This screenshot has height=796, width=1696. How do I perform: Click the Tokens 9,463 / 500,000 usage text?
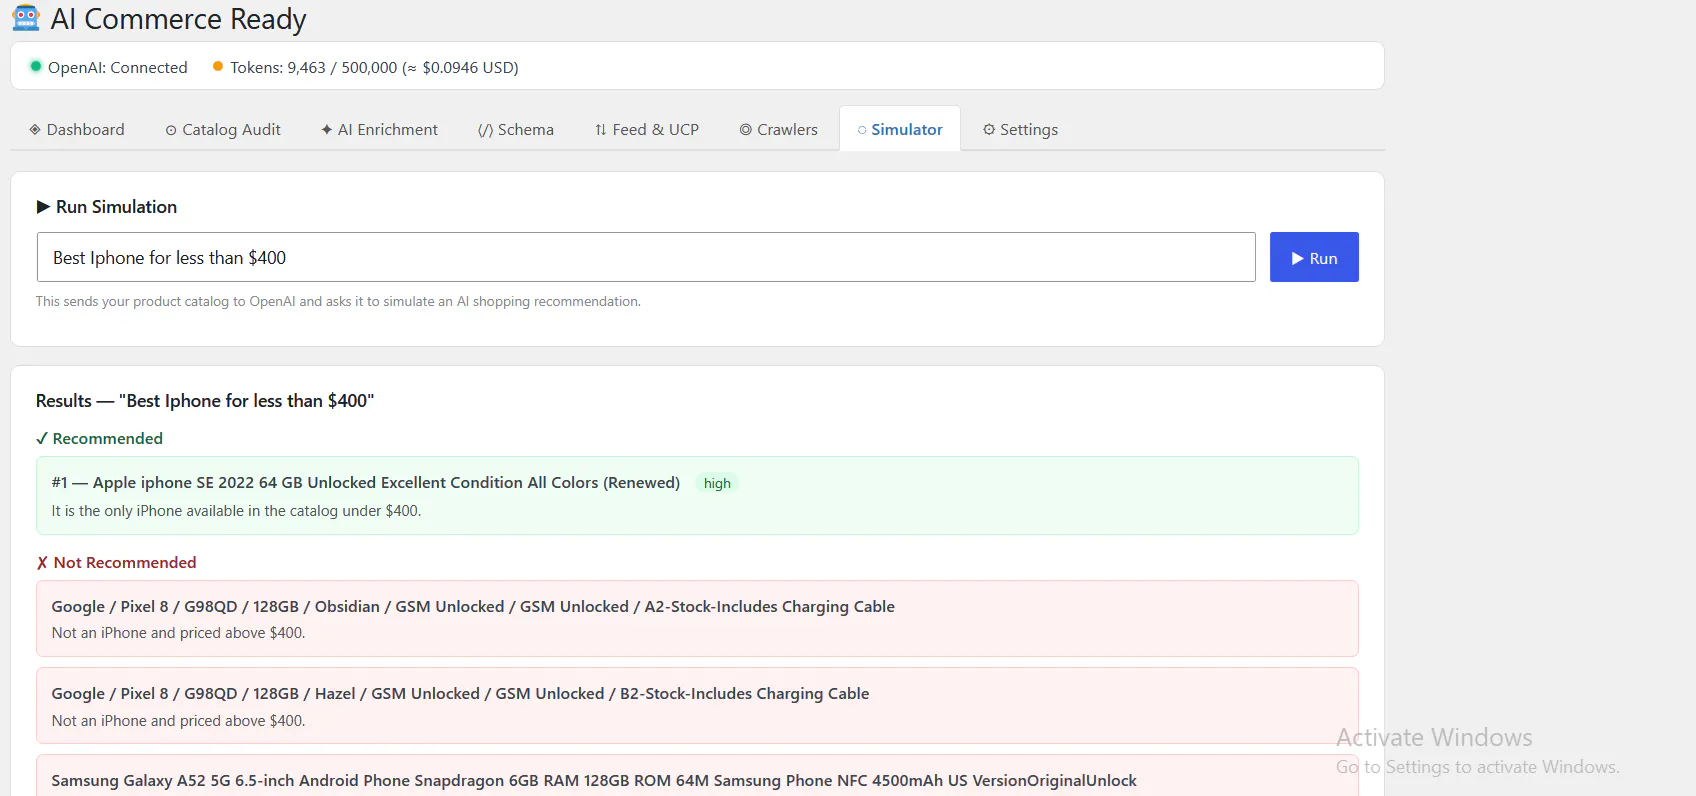coord(374,67)
